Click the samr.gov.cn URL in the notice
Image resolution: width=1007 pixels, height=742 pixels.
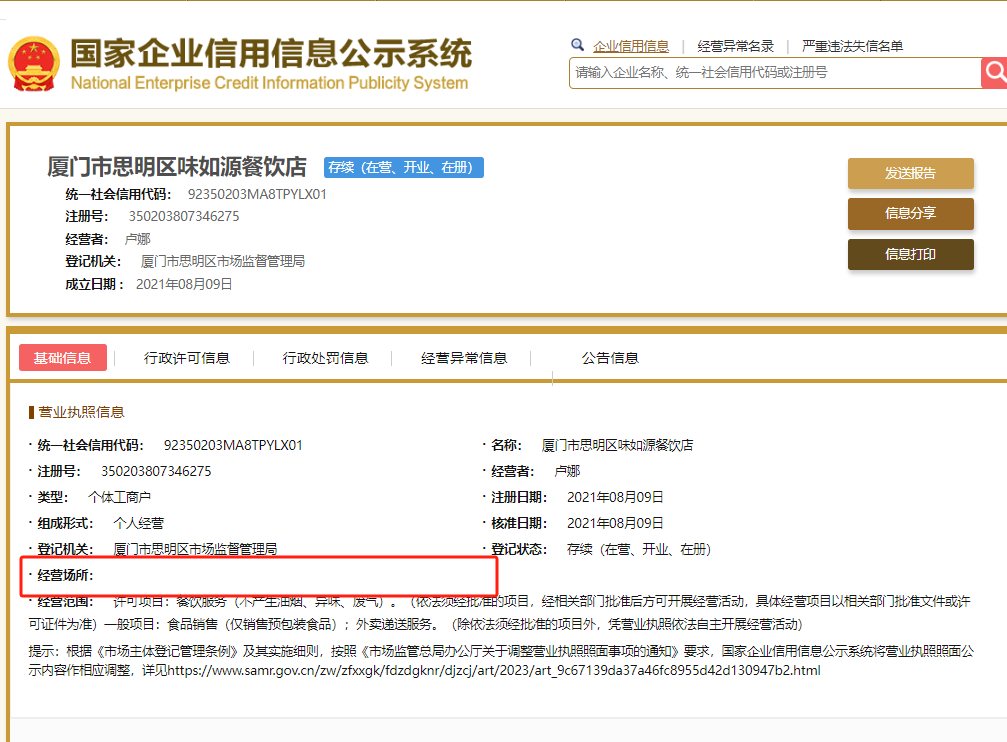pos(494,671)
